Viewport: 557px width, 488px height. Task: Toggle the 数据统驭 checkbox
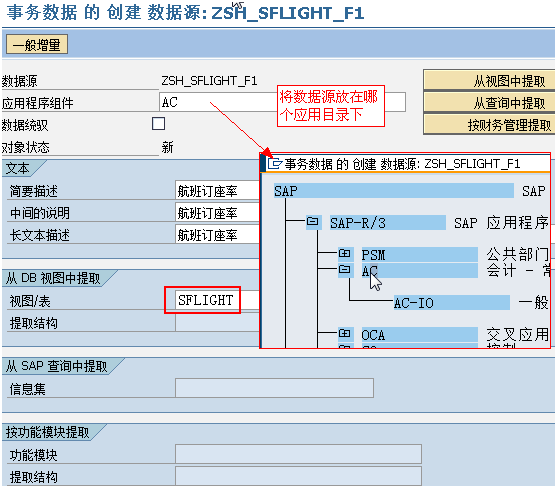pyautogui.click(x=158, y=124)
